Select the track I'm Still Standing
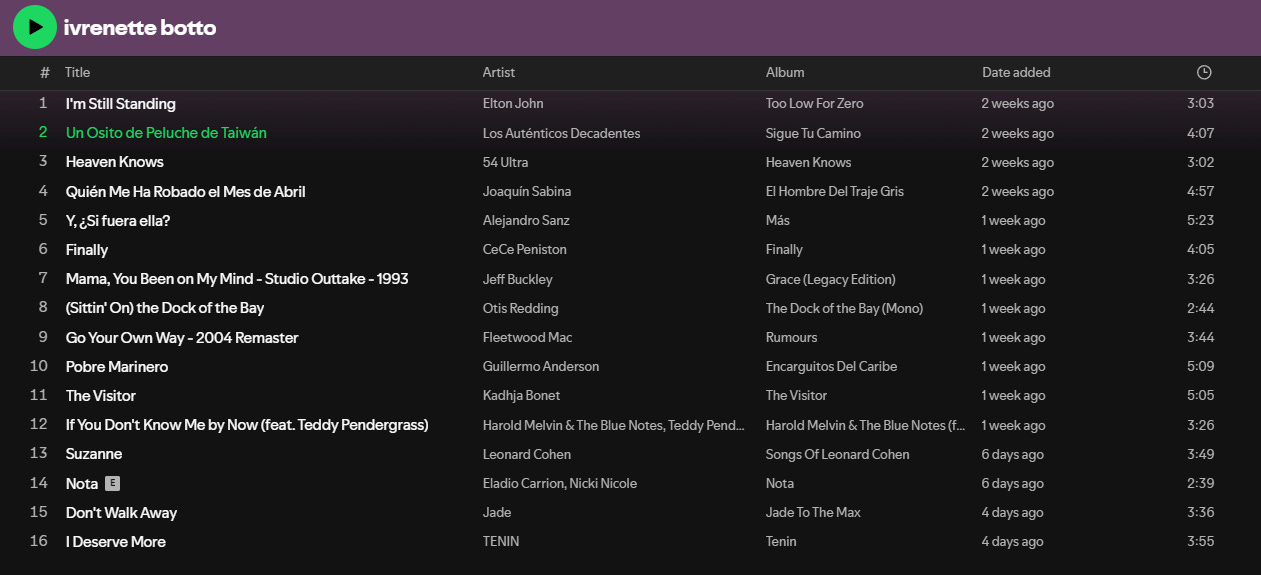This screenshot has width=1261, height=575. (x=121, y=104)
